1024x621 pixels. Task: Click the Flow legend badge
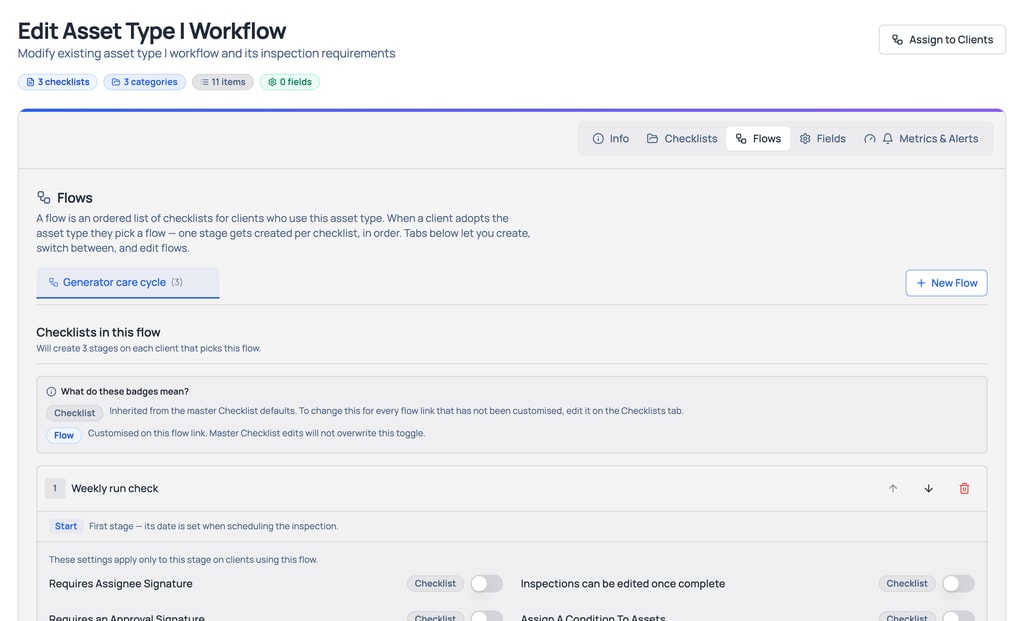tap(64, 435)
